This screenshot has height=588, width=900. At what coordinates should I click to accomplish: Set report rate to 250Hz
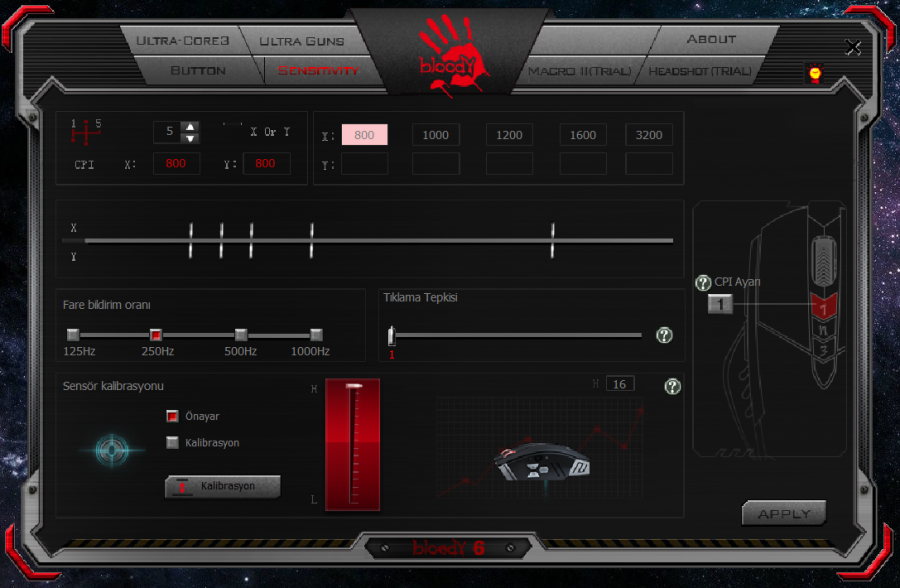pyautogui.click(x=156, y=335)
